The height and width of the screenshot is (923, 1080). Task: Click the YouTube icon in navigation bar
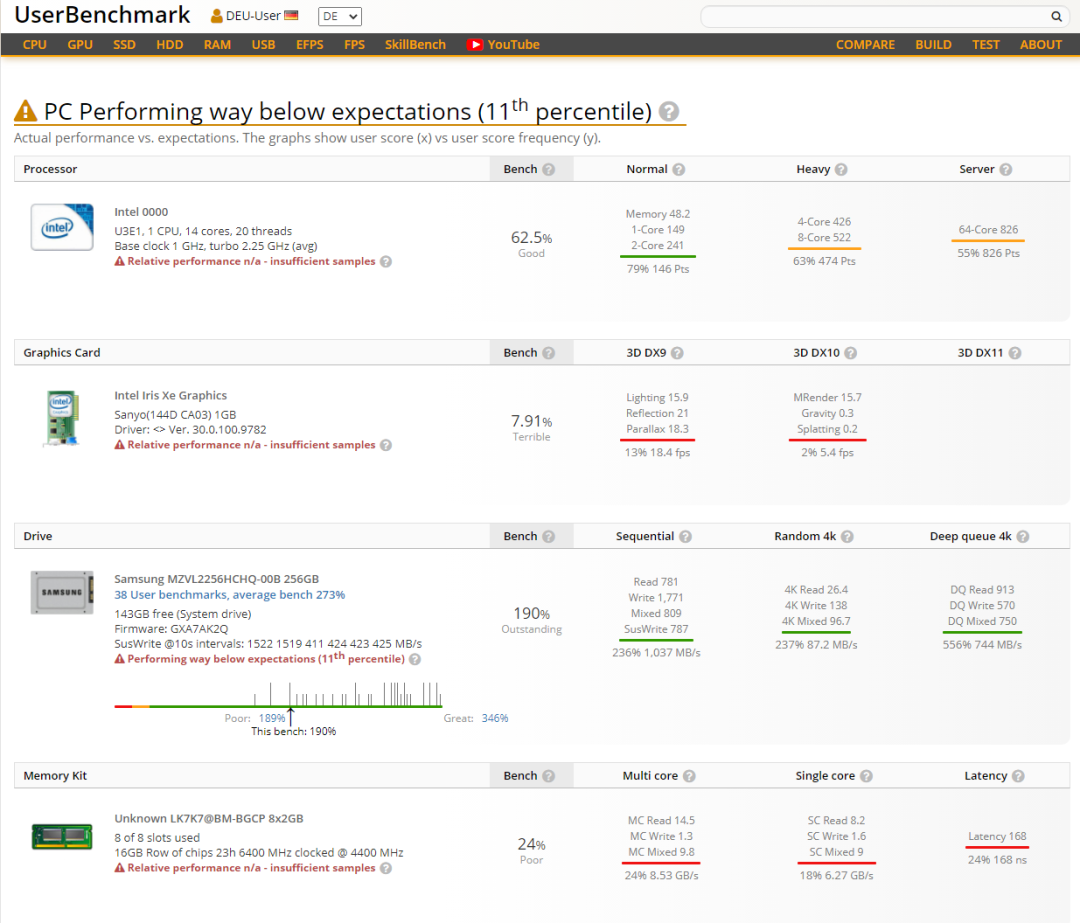click(475, 45)
